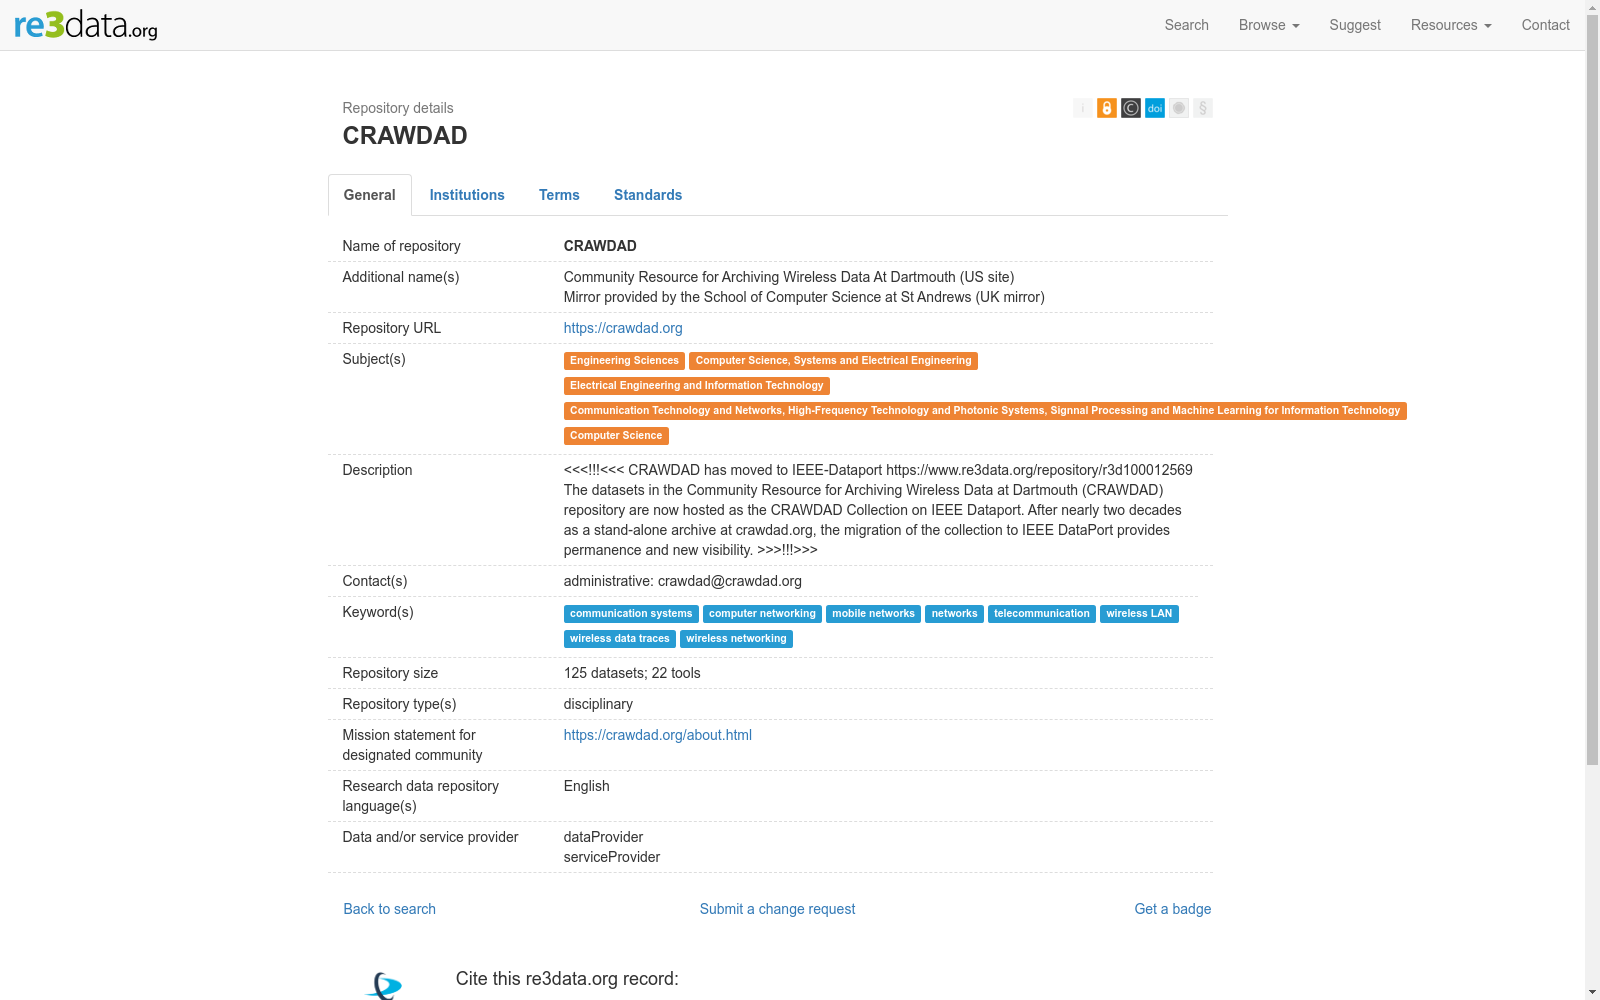This screenshot has width=1600, height=1000.
Task: Click the 'Additional name(s)' row label
Action: (401, 277)
